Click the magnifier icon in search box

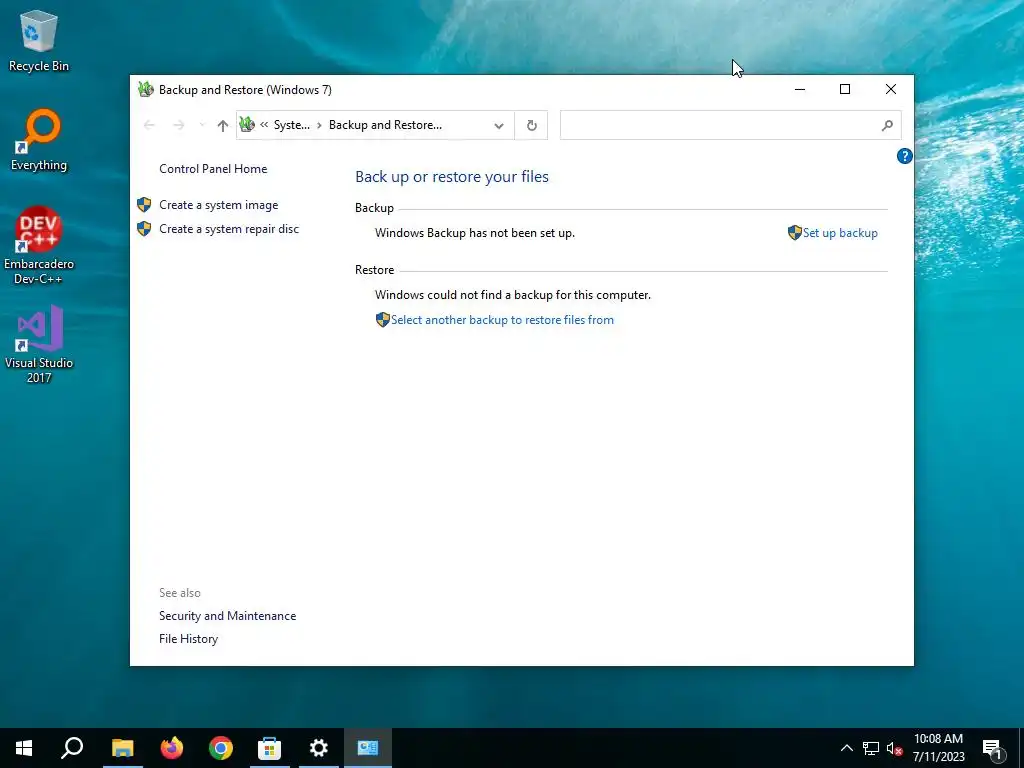pyautogui.click(x=887, y=125)
